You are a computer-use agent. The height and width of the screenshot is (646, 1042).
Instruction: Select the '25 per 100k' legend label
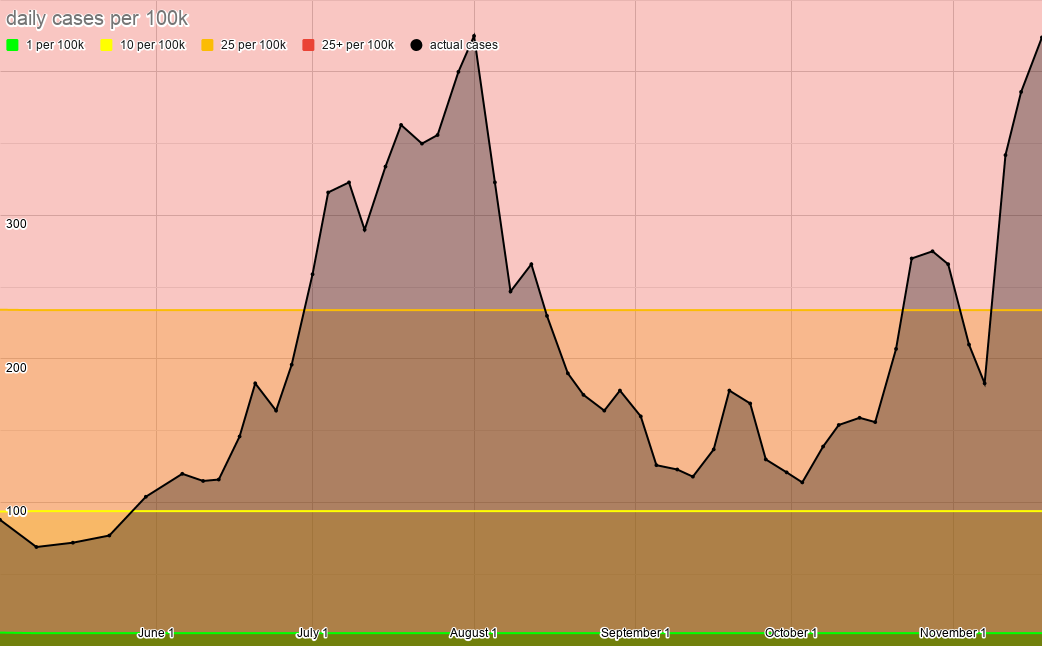coord(254,45)
